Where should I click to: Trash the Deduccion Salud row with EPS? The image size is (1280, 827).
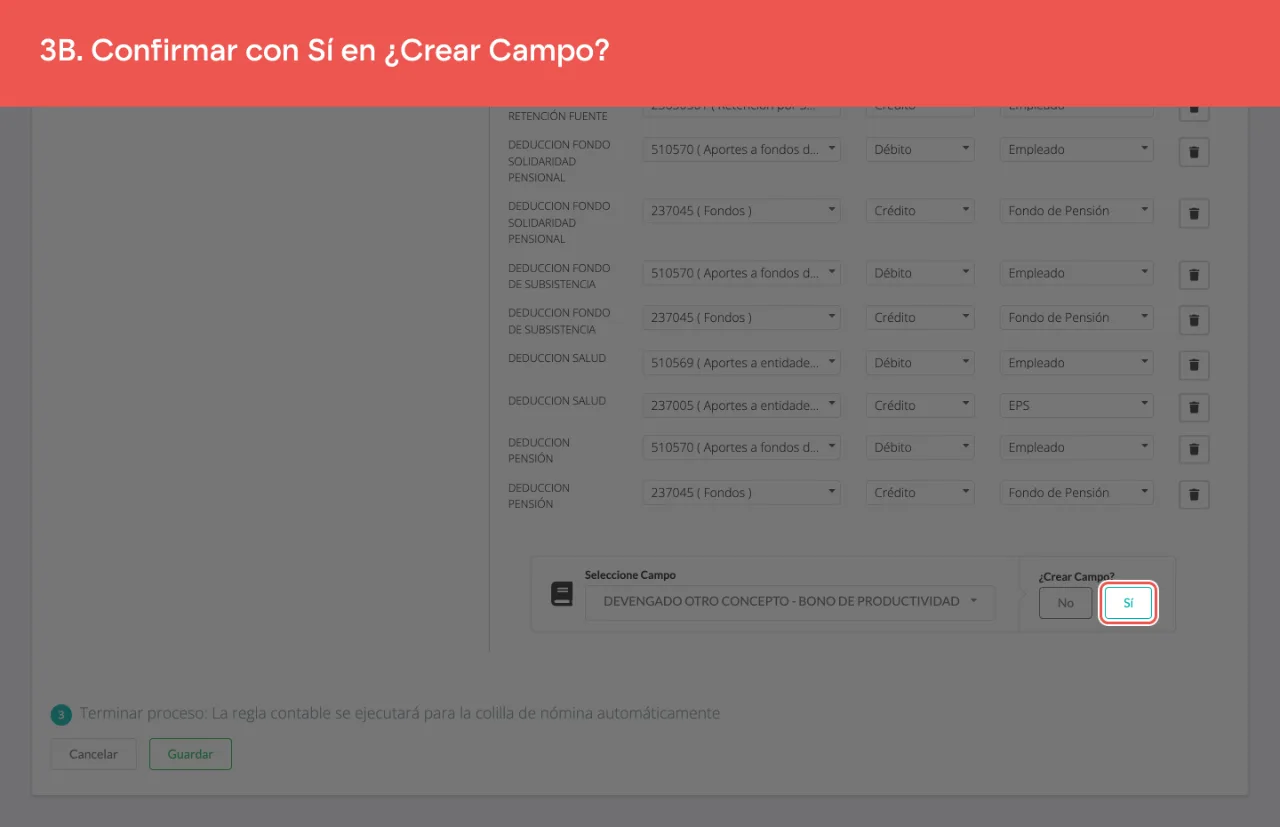coord(1194,407)
